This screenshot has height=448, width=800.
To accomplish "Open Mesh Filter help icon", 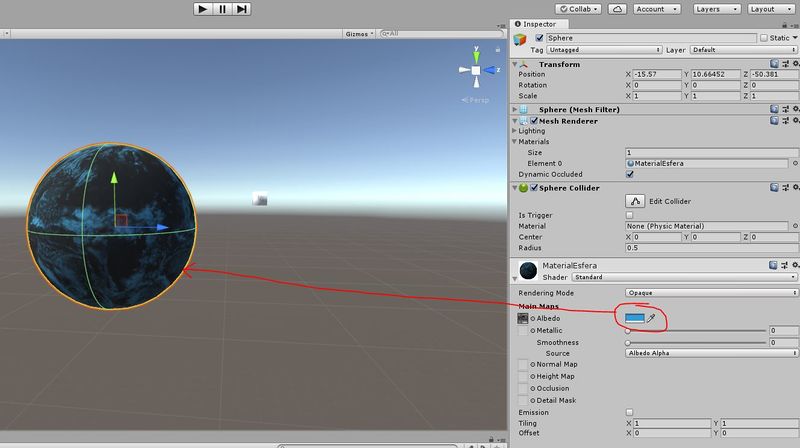I will tap(774, 109).
